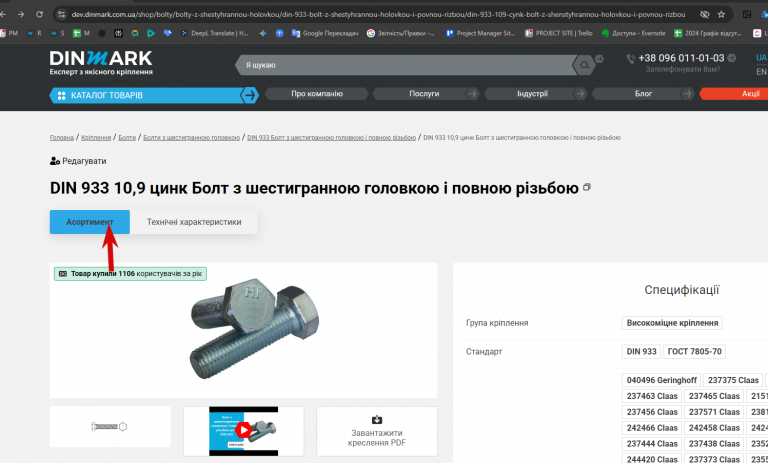Open 2024 Графік відсут... bookmark
The width and height of the screenshot is (768, 463).
[708, 33]
